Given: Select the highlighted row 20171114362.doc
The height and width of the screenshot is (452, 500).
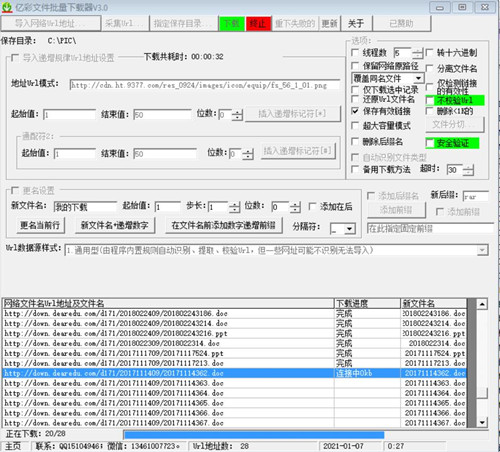Looking at the screenshot, I should [235, 373].
